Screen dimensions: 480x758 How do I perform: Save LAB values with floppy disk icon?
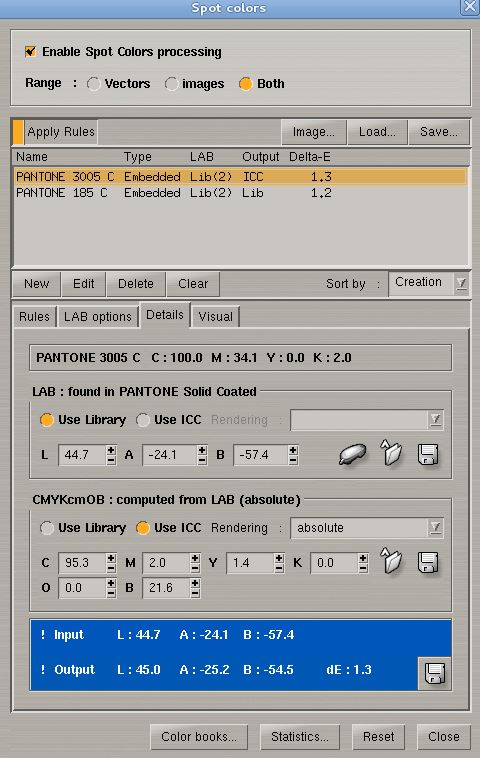pyautogui.click(x=428, y=454)
